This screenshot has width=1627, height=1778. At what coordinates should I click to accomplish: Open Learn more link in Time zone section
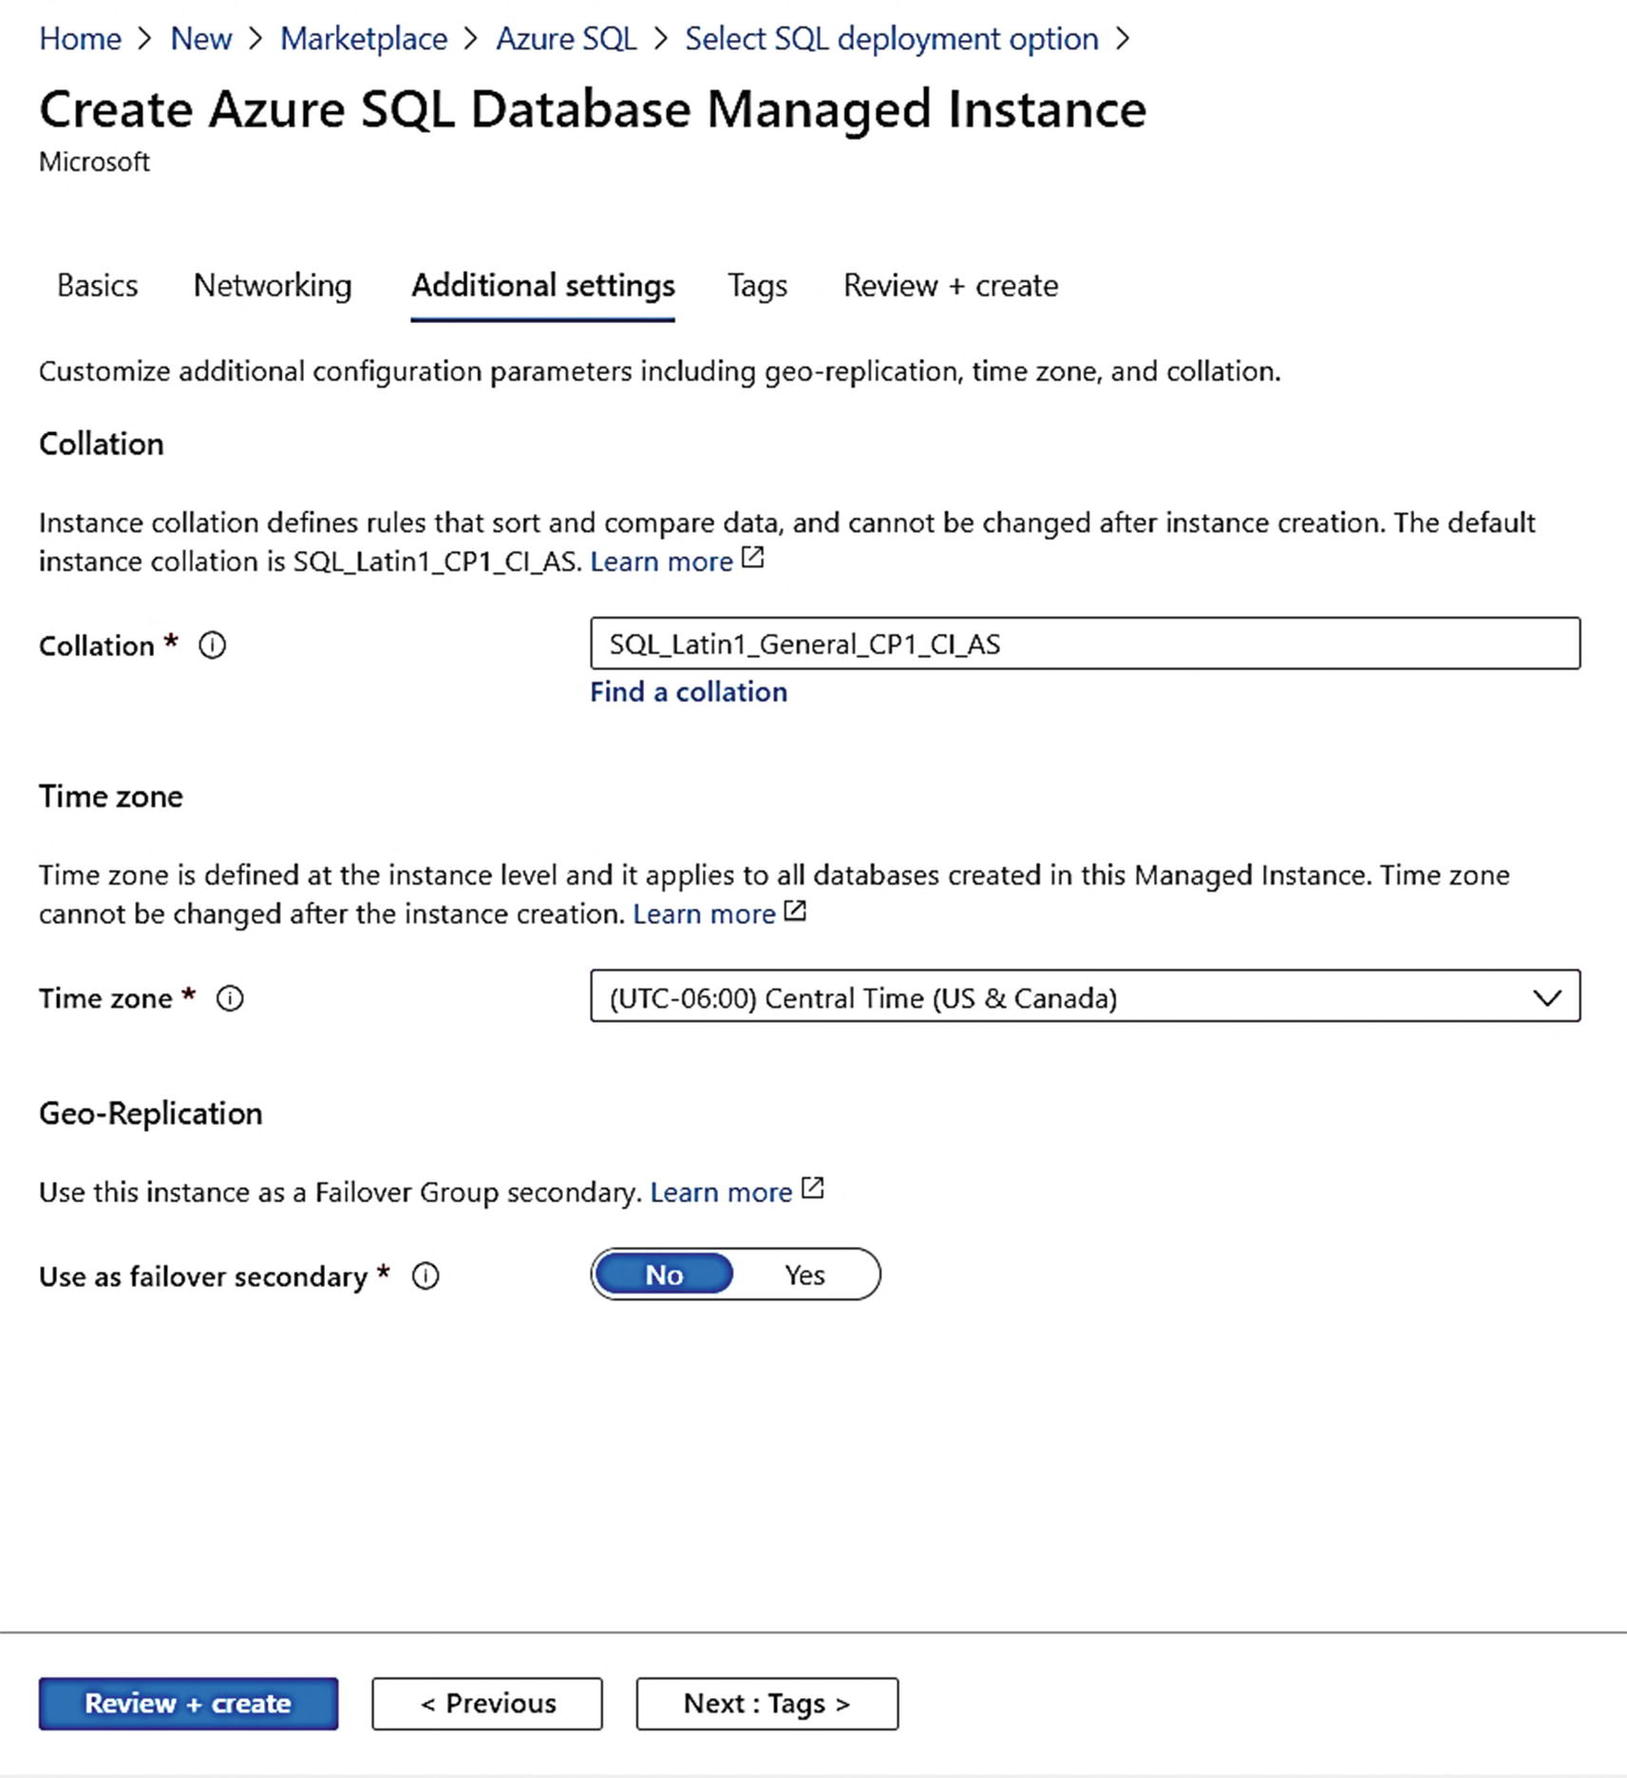(704, 914)
